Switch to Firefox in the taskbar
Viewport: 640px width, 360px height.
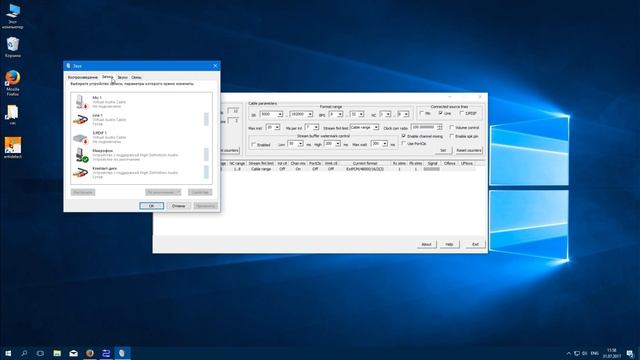click(x=90, y=353)
